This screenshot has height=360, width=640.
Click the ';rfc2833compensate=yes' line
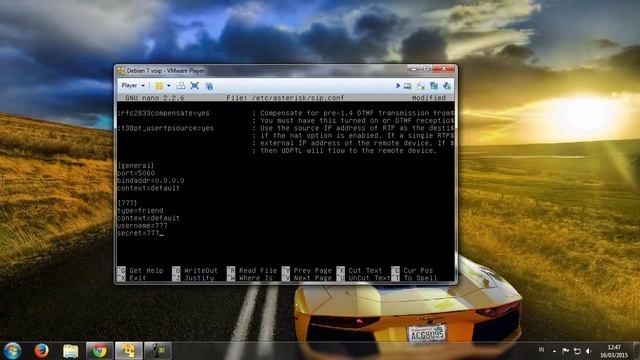click(x=163, y=113)
